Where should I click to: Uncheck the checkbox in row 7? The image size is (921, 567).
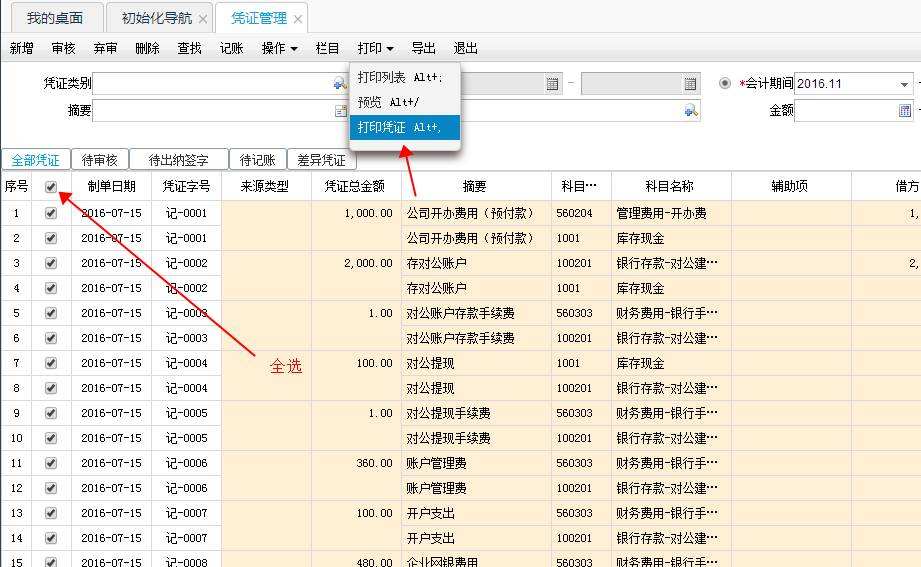[51, 363]
